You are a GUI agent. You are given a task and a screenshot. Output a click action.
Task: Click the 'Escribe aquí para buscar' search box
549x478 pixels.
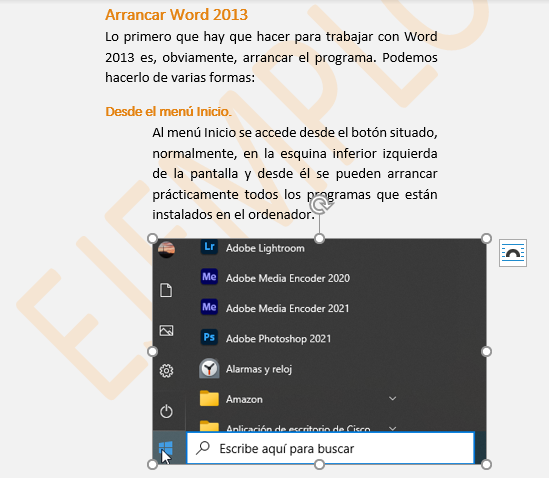pyautogui.click(x=330, y=448)
